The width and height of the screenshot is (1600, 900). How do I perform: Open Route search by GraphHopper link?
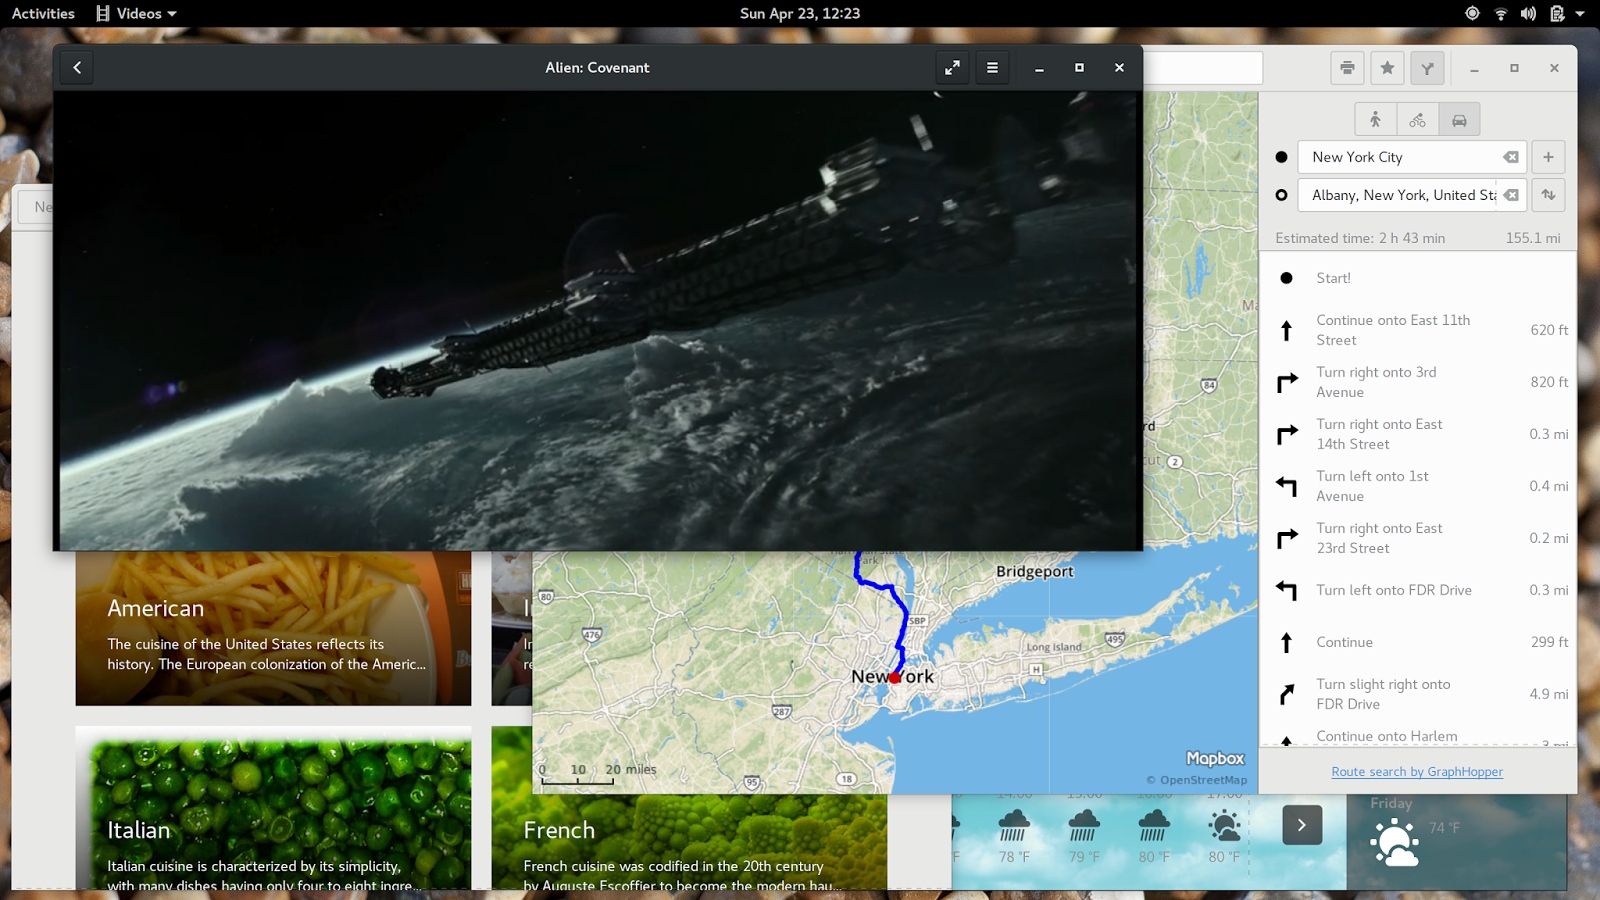1417,772
